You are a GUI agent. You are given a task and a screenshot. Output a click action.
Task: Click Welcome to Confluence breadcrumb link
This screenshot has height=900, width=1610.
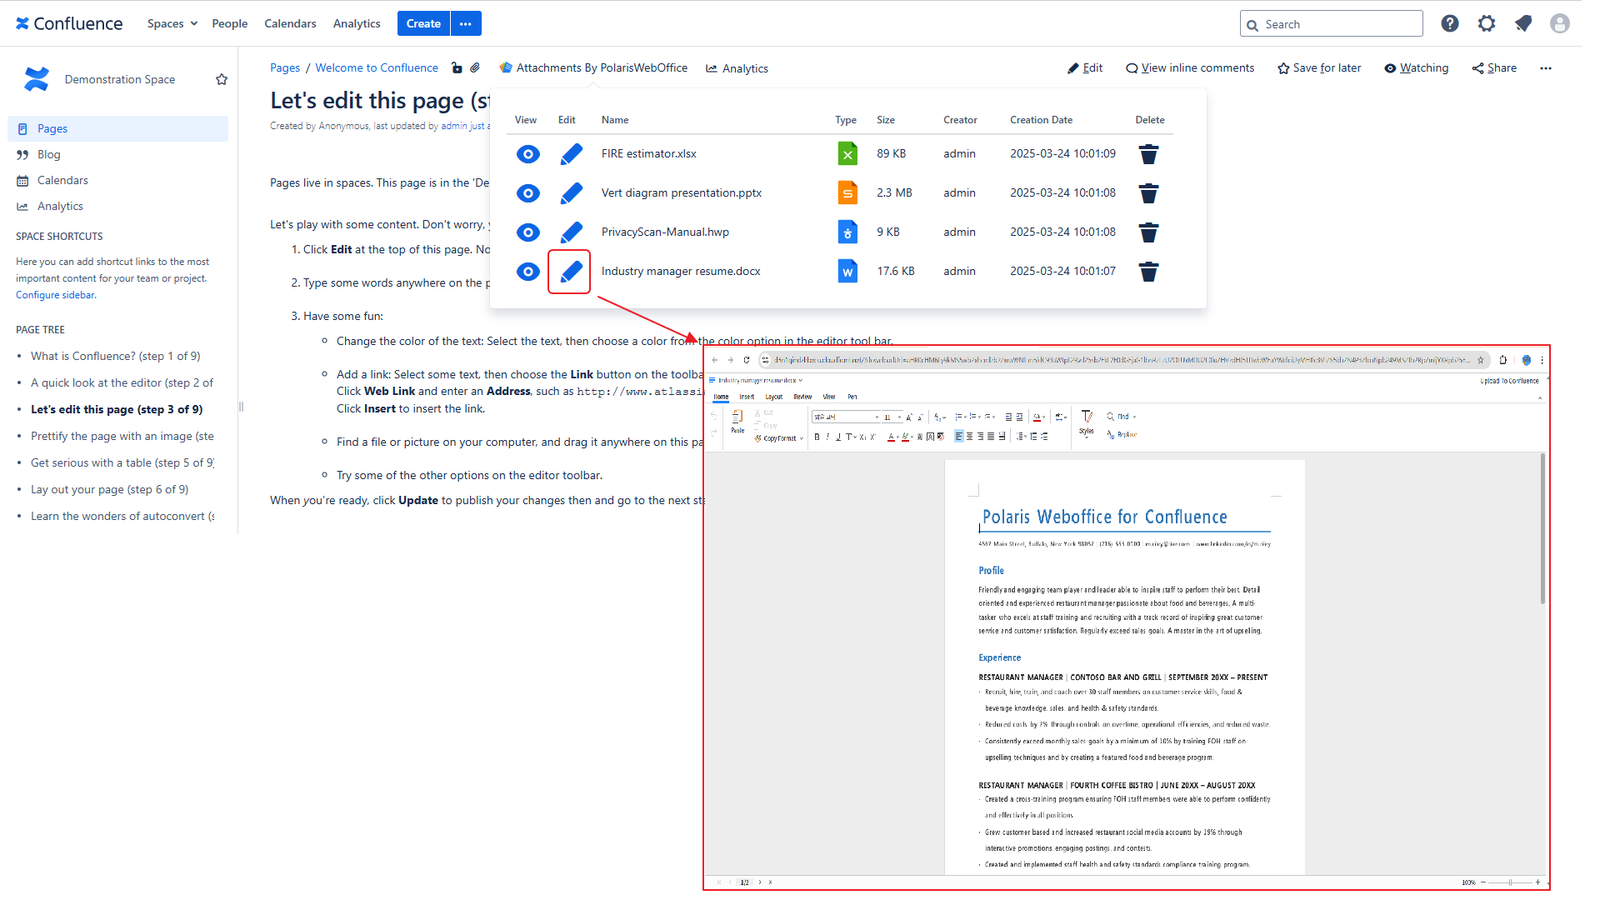377,68
